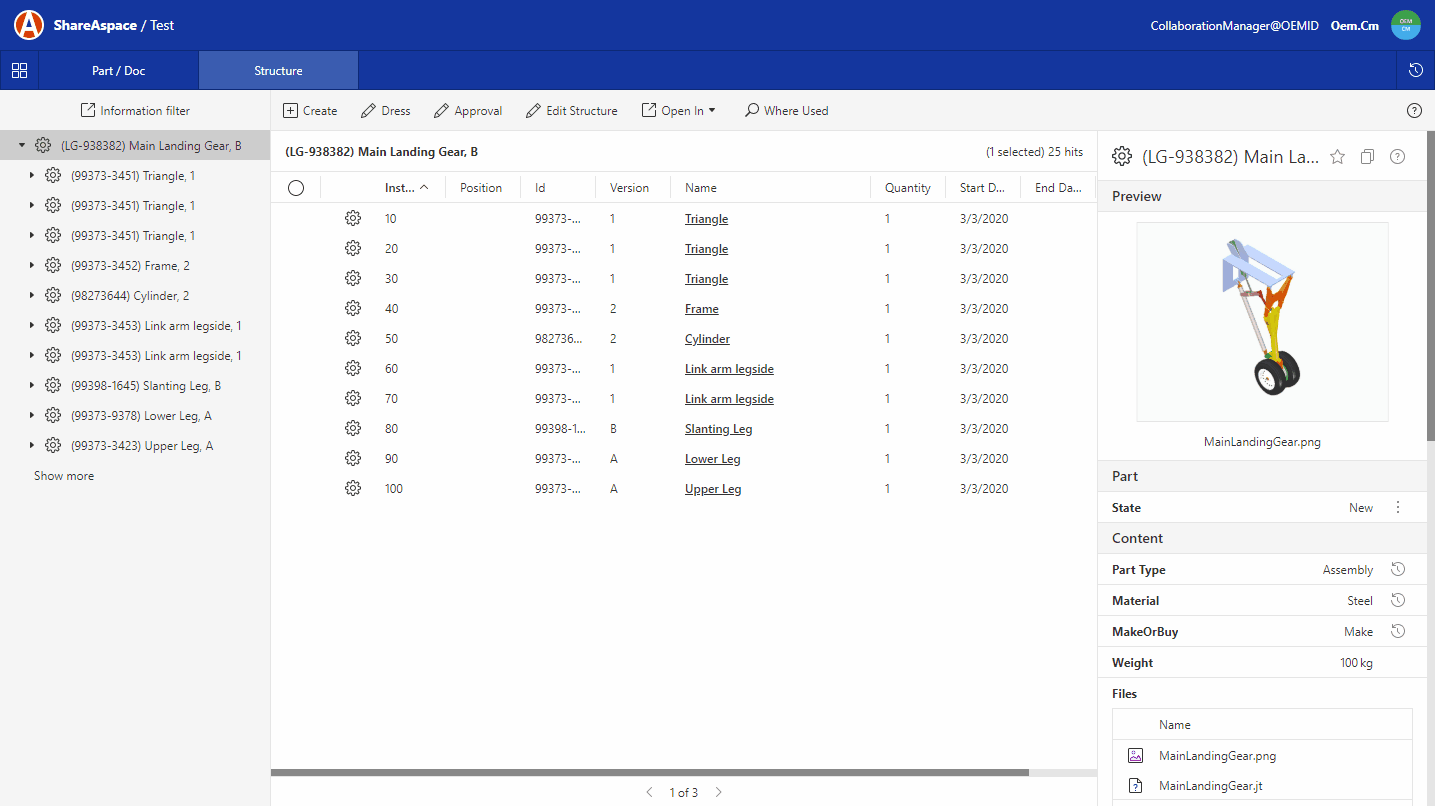
Task: Open the Cylinder part link
Action: click(x=707, y=338)
